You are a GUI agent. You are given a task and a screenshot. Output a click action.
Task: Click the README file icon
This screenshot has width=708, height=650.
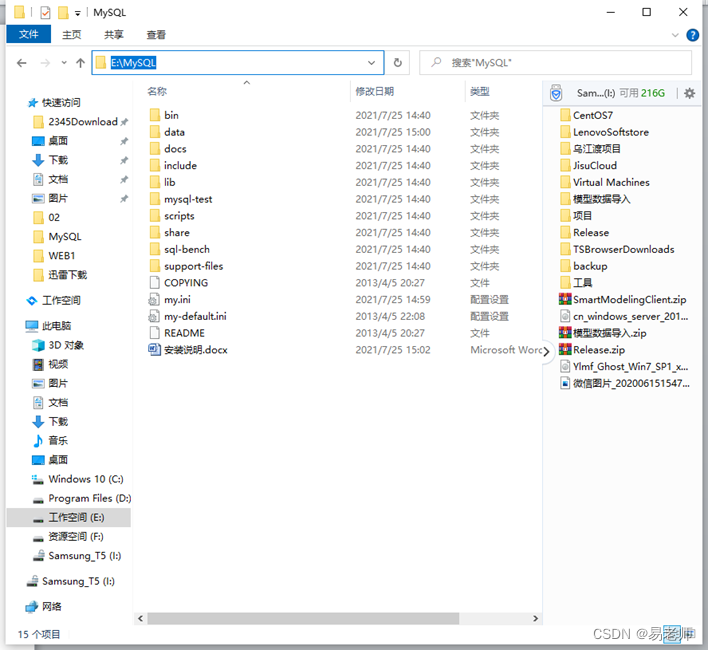coord(154,333)
